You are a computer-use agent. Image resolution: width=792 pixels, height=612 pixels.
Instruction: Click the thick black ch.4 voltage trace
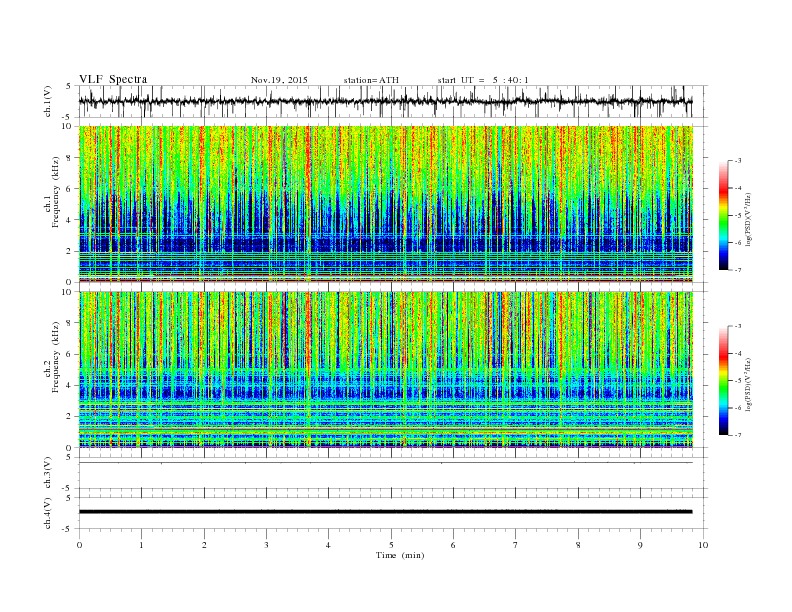tap(386, 512)
